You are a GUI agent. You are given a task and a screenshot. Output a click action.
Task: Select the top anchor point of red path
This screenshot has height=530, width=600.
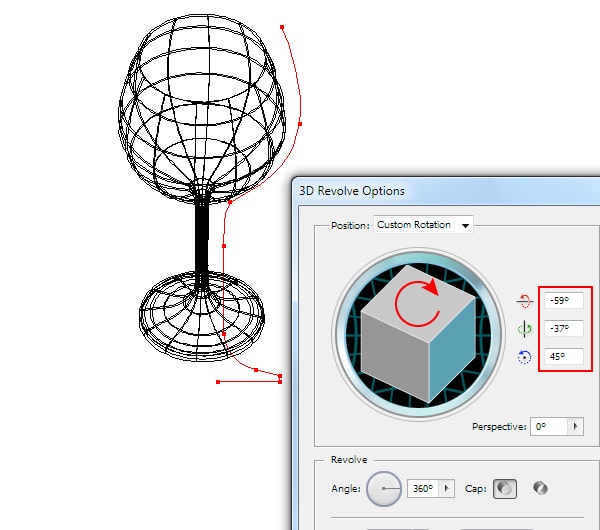(282, 27)
